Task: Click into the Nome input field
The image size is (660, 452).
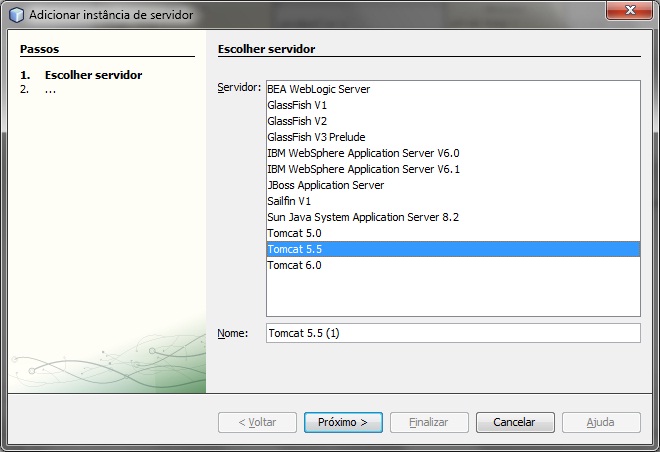Action: 453,333
